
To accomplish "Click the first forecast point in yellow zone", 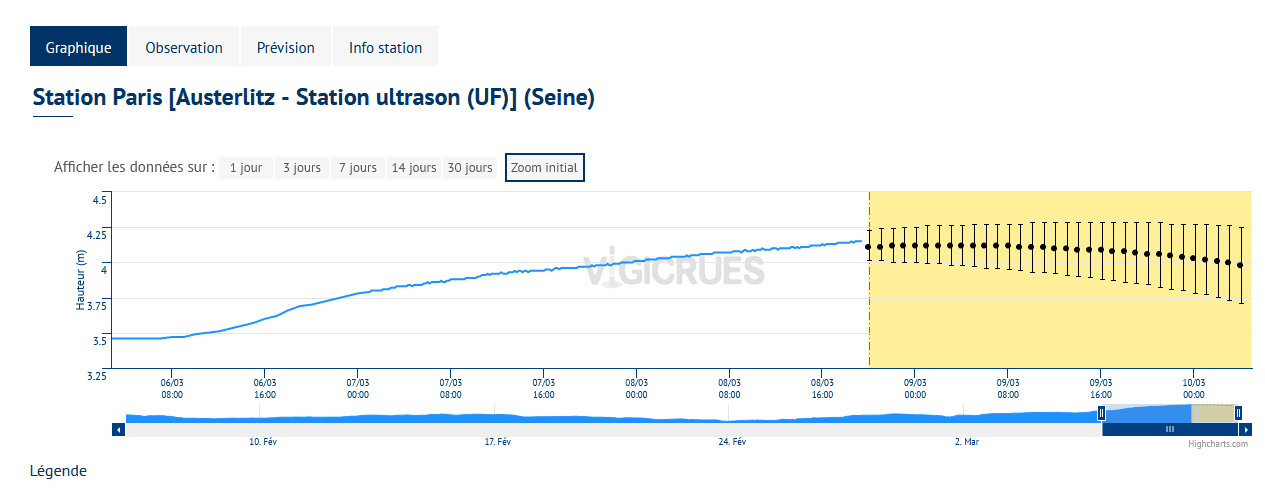I will point(868,247).
